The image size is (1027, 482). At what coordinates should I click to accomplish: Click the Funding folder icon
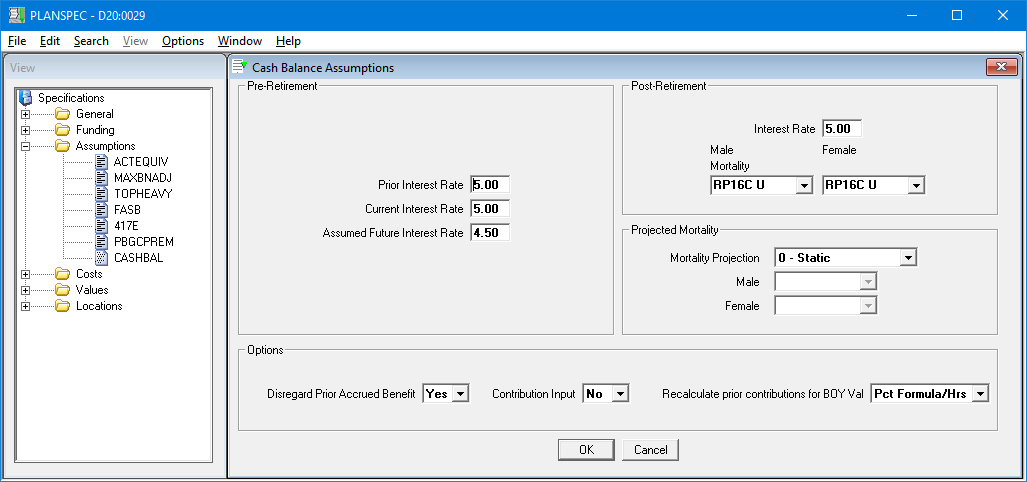coord(62,130)
